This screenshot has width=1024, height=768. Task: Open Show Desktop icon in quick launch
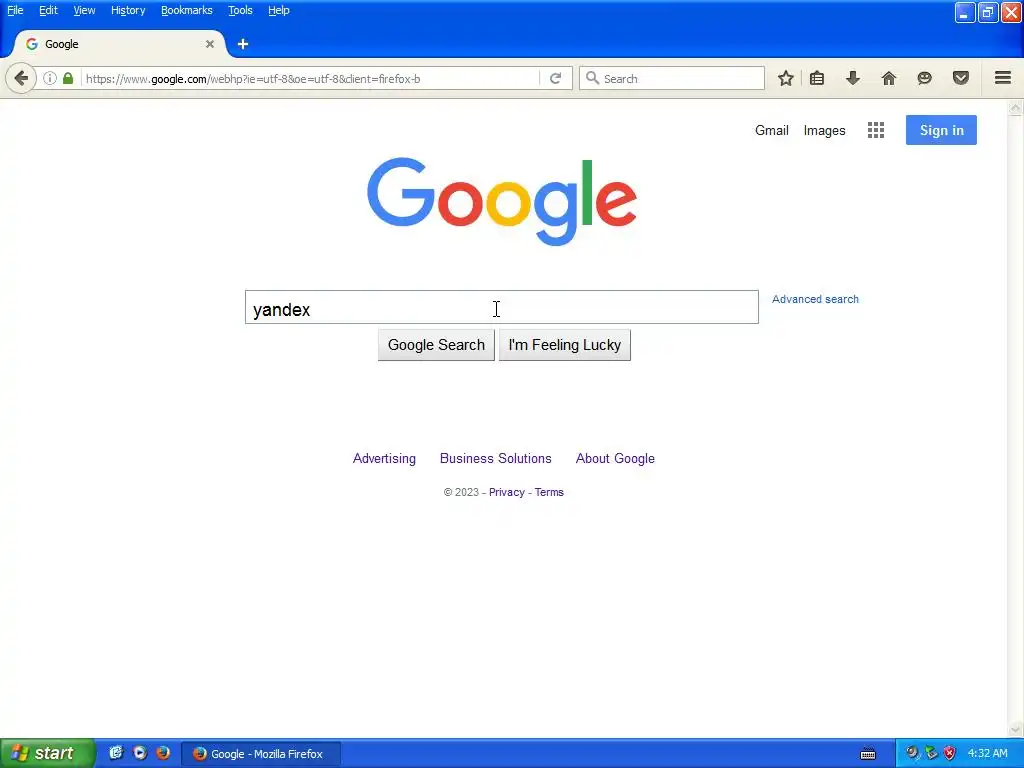116,753
